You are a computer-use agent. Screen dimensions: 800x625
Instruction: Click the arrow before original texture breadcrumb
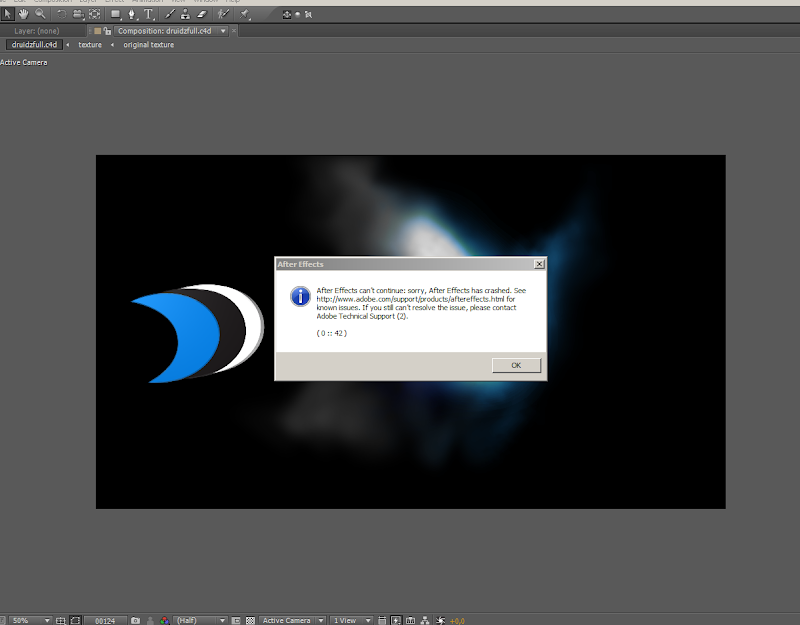(112, 45)
